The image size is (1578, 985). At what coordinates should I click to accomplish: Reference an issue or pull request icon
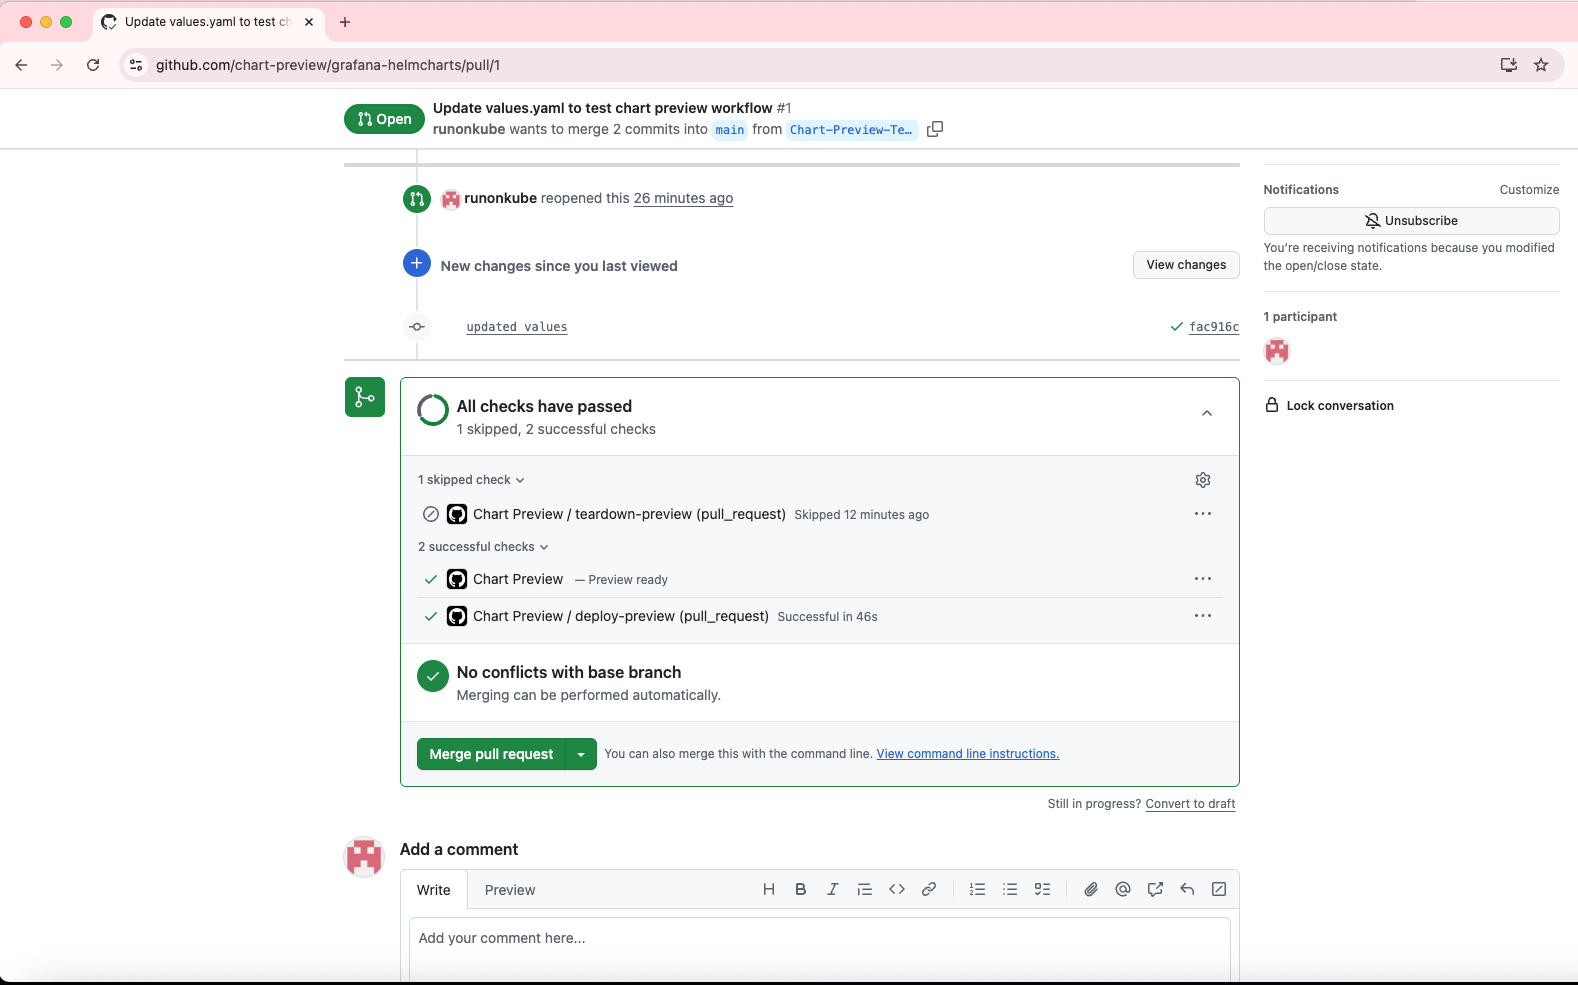pos(1155,889)
